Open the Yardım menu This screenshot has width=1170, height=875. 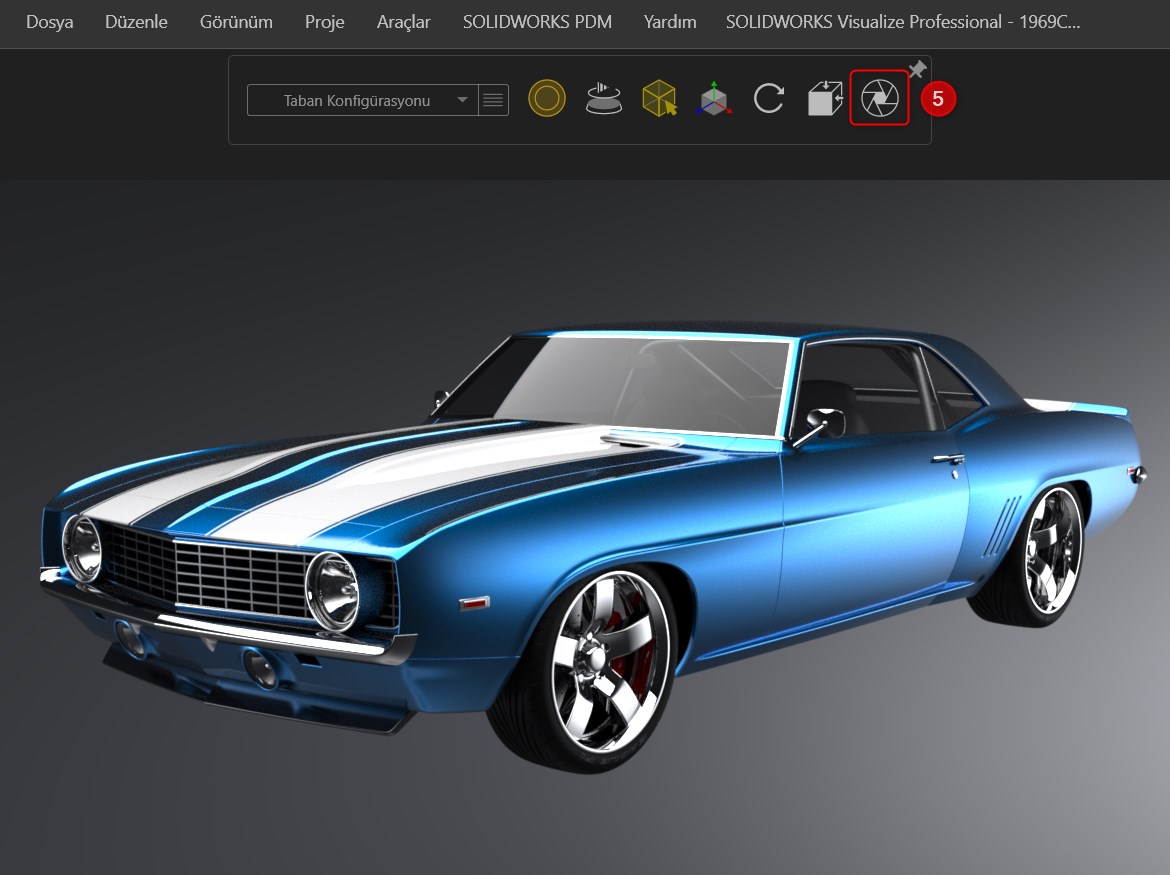(x=670, y=22)
